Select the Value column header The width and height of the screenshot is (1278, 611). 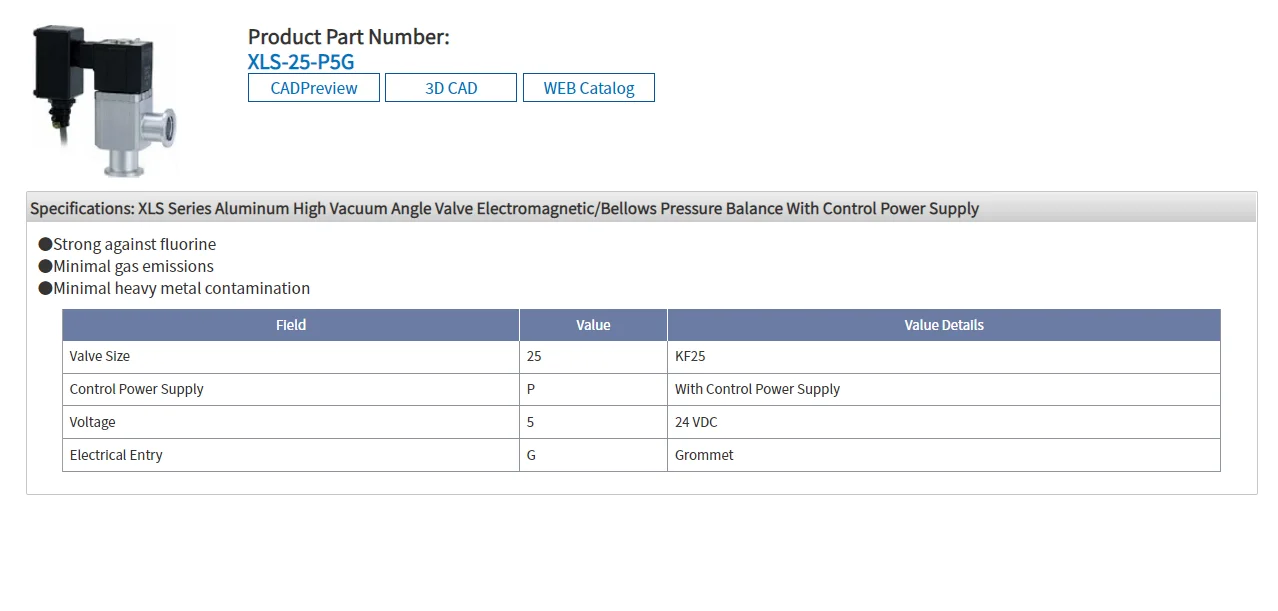[593, 325]
